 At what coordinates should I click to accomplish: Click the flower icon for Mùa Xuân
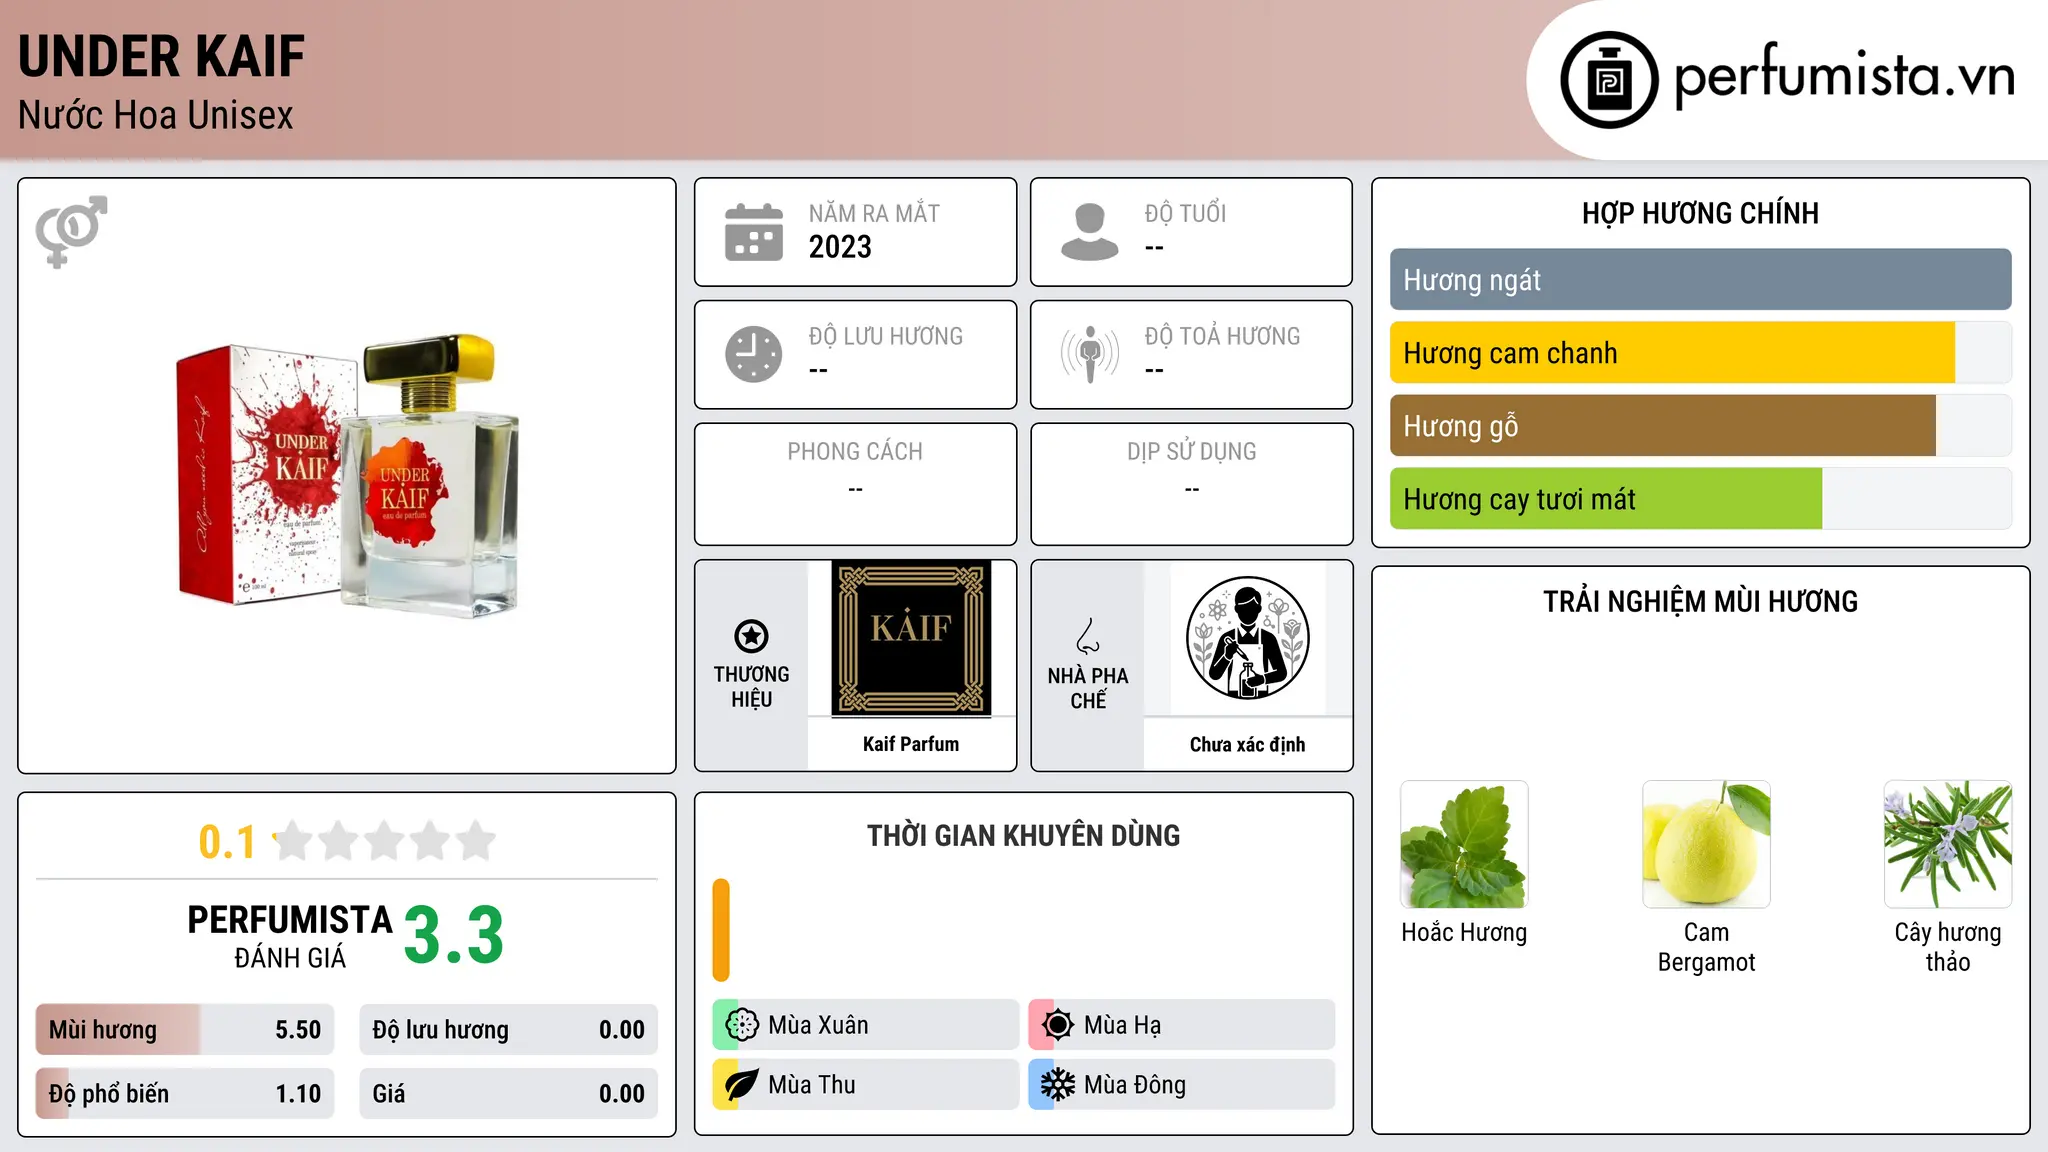tap(742, 1024)
